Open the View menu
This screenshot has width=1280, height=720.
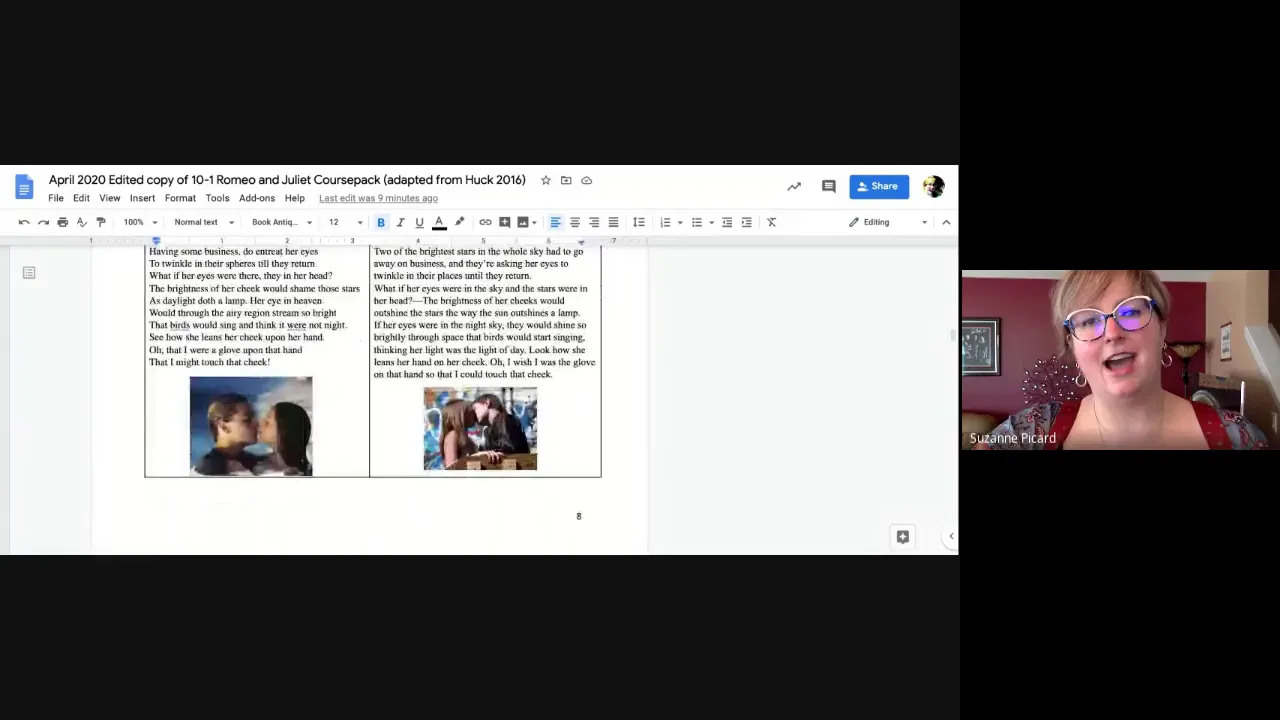click(110, 198)
